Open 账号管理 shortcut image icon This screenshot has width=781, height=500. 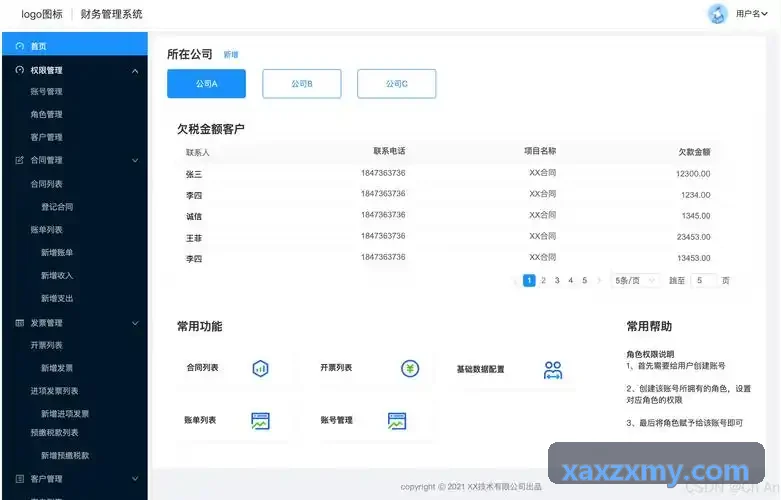point(397,421)
